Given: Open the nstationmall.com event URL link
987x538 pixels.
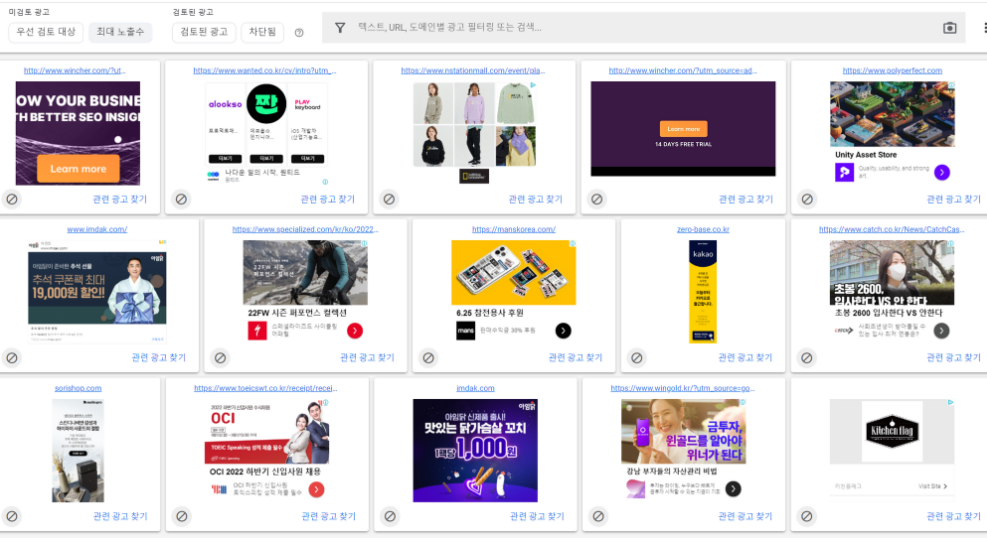Looking at the screenshot, I should click(473, 70).
